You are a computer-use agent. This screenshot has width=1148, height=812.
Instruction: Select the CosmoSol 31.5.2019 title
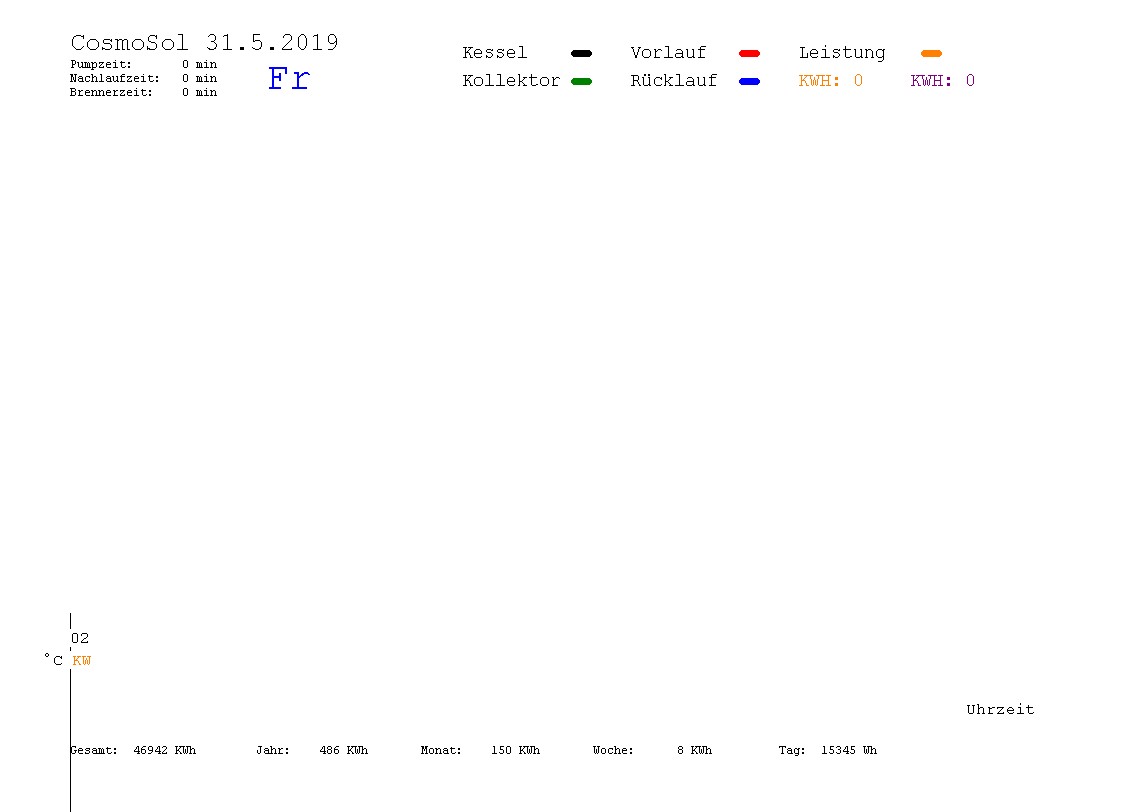pos(204,42)
